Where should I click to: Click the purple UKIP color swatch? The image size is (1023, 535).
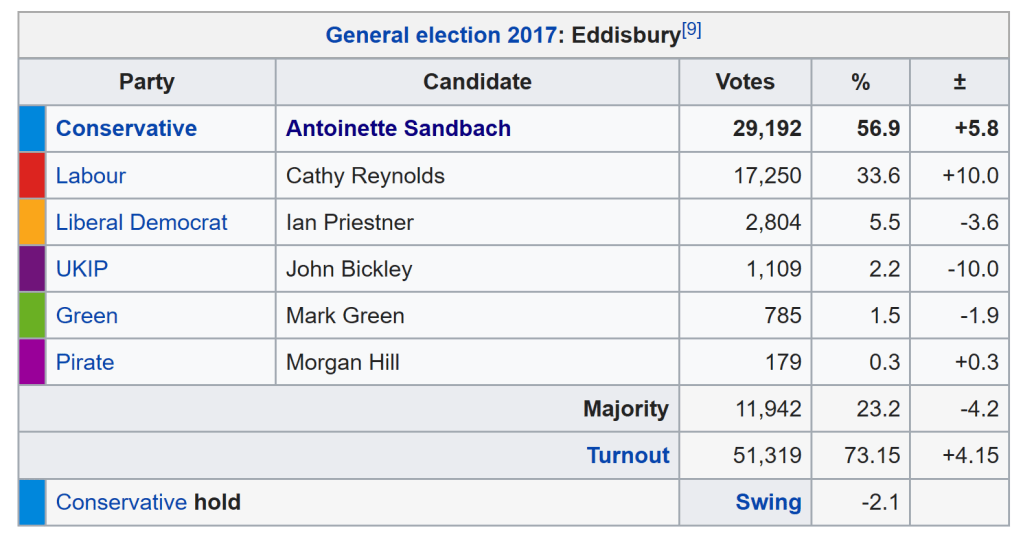tap(32, 269)
